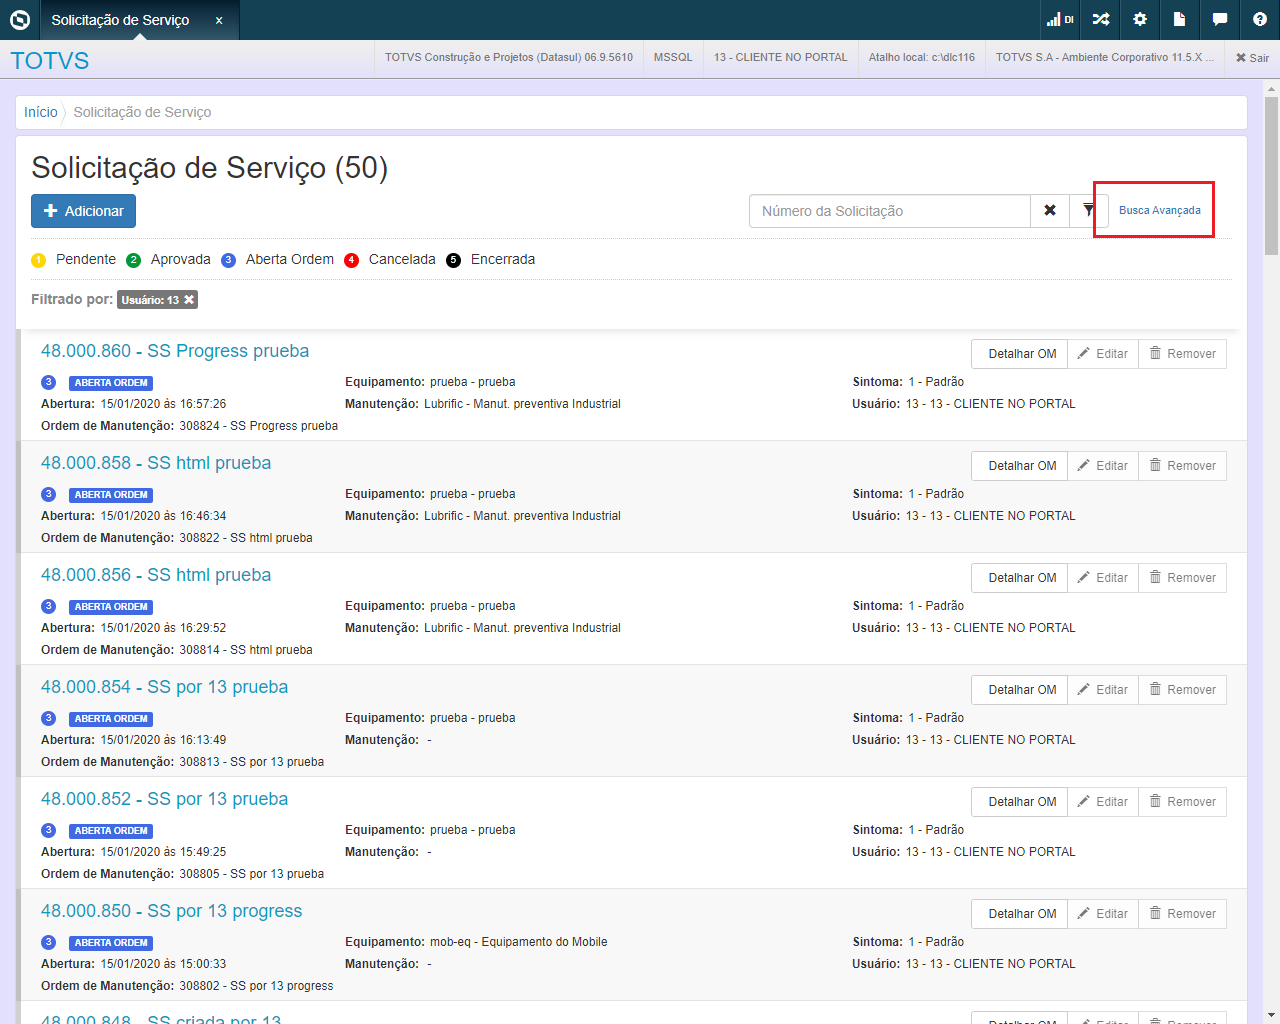
Task: Click '13 - CLIENTE NO PORTAL' header label
Action: [781, 57]
